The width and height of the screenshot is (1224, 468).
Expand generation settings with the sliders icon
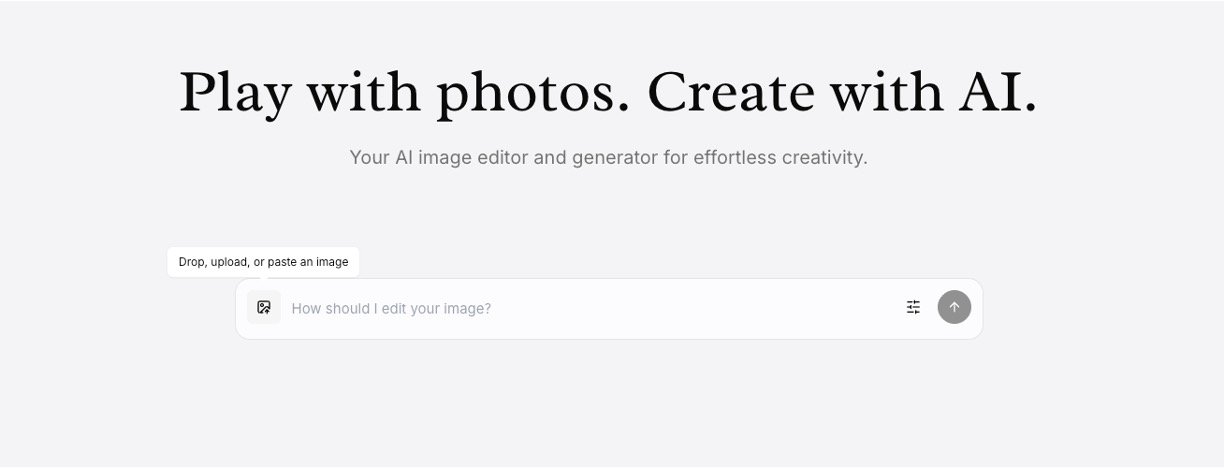(x=913, y=308)
